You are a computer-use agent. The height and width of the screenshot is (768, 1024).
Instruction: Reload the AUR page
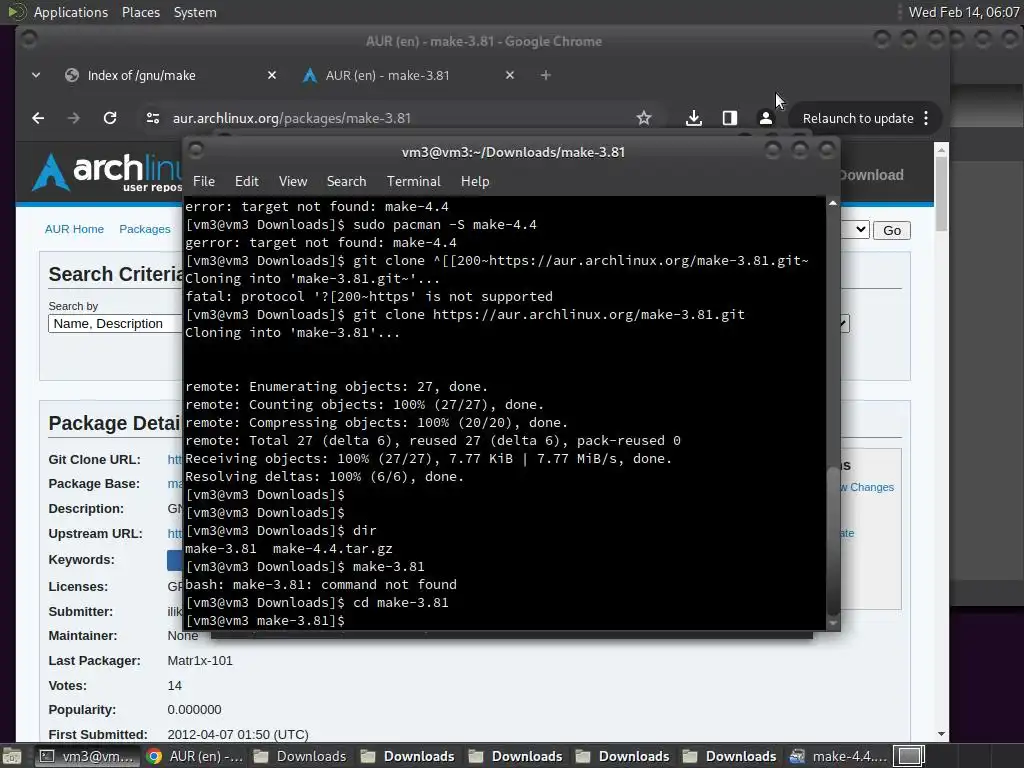(110, 118)
